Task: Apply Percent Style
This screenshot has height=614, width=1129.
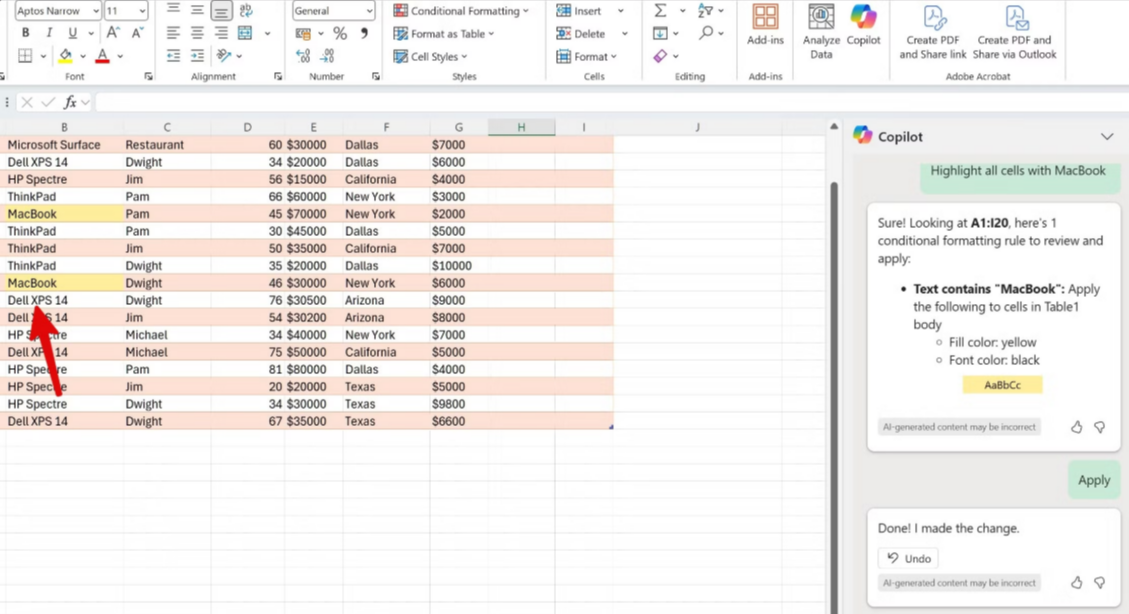Action: pos(340,33)
